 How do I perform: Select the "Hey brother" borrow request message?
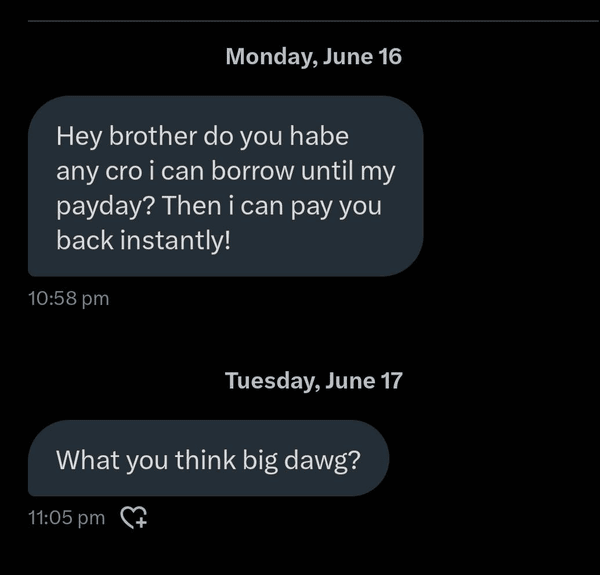coord(225,186)
